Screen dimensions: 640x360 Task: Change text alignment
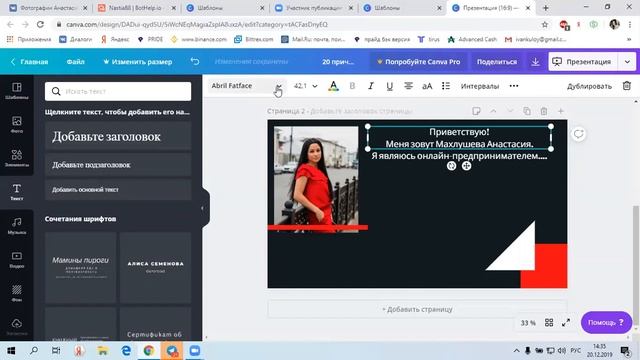point(408,86)
